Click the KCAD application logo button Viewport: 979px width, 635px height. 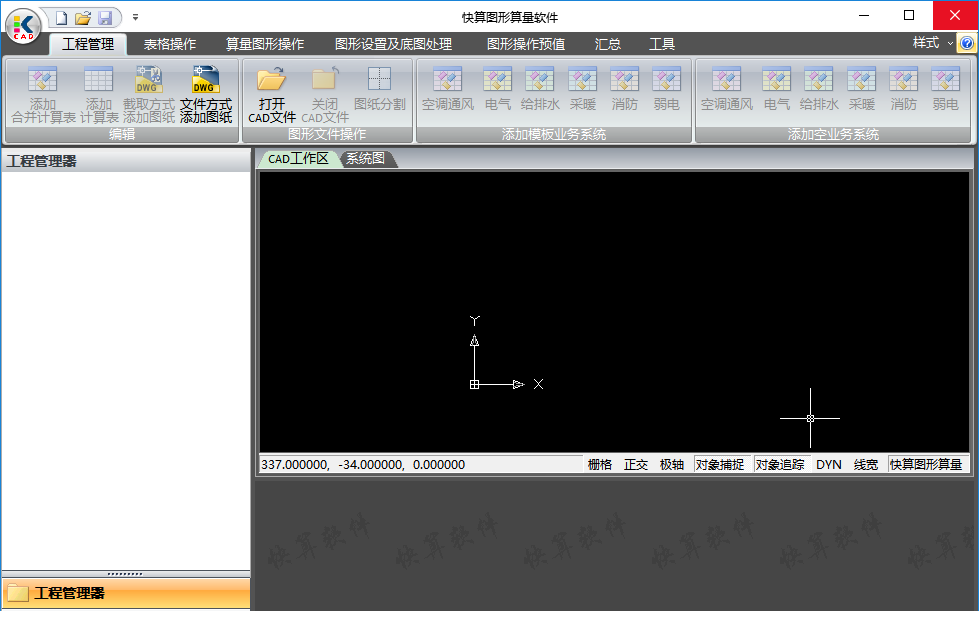coord(23,24)
